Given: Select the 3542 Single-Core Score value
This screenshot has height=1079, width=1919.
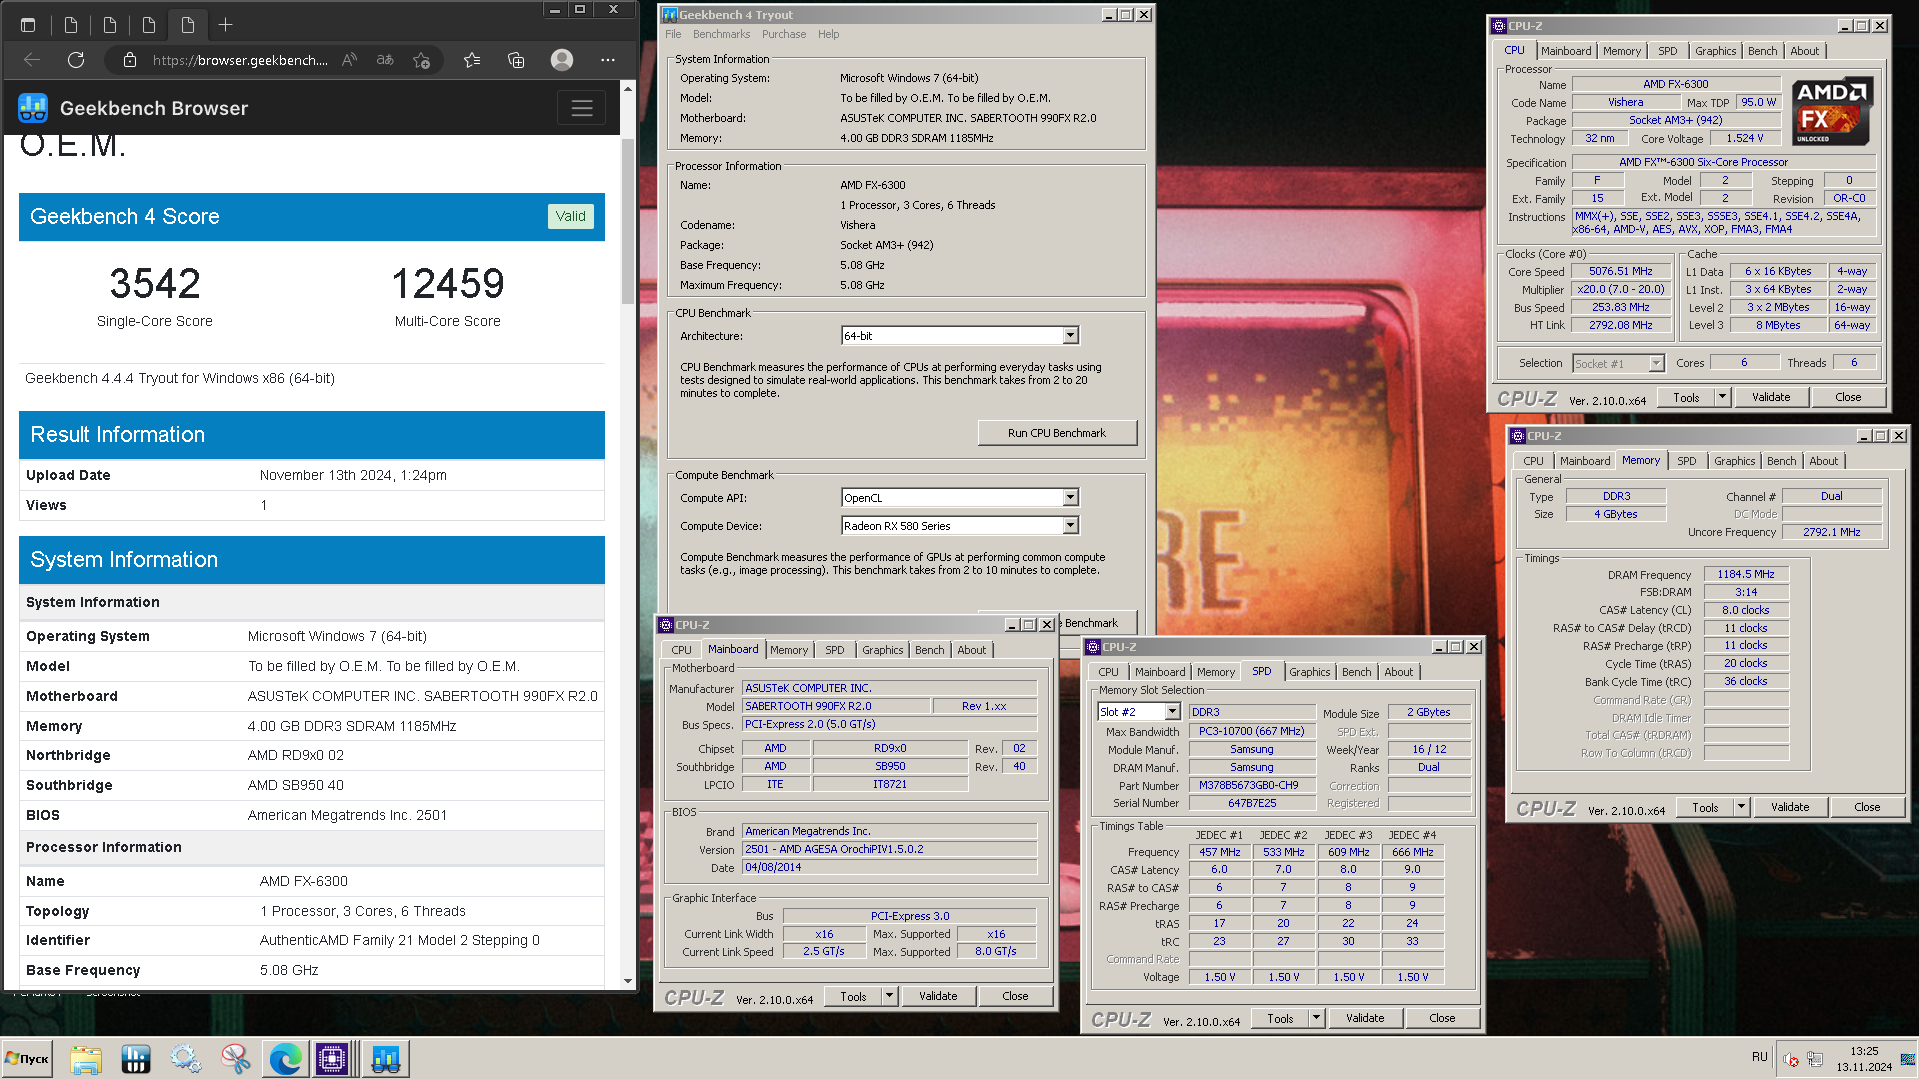Looking at the screenshot, I should pyautogui.click(x=155, y=284).
